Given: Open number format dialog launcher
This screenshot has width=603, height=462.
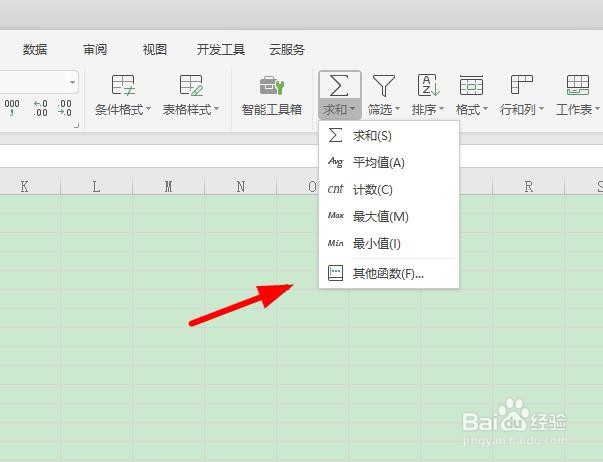Looking at the screenshot, I should tap(76, 125).
